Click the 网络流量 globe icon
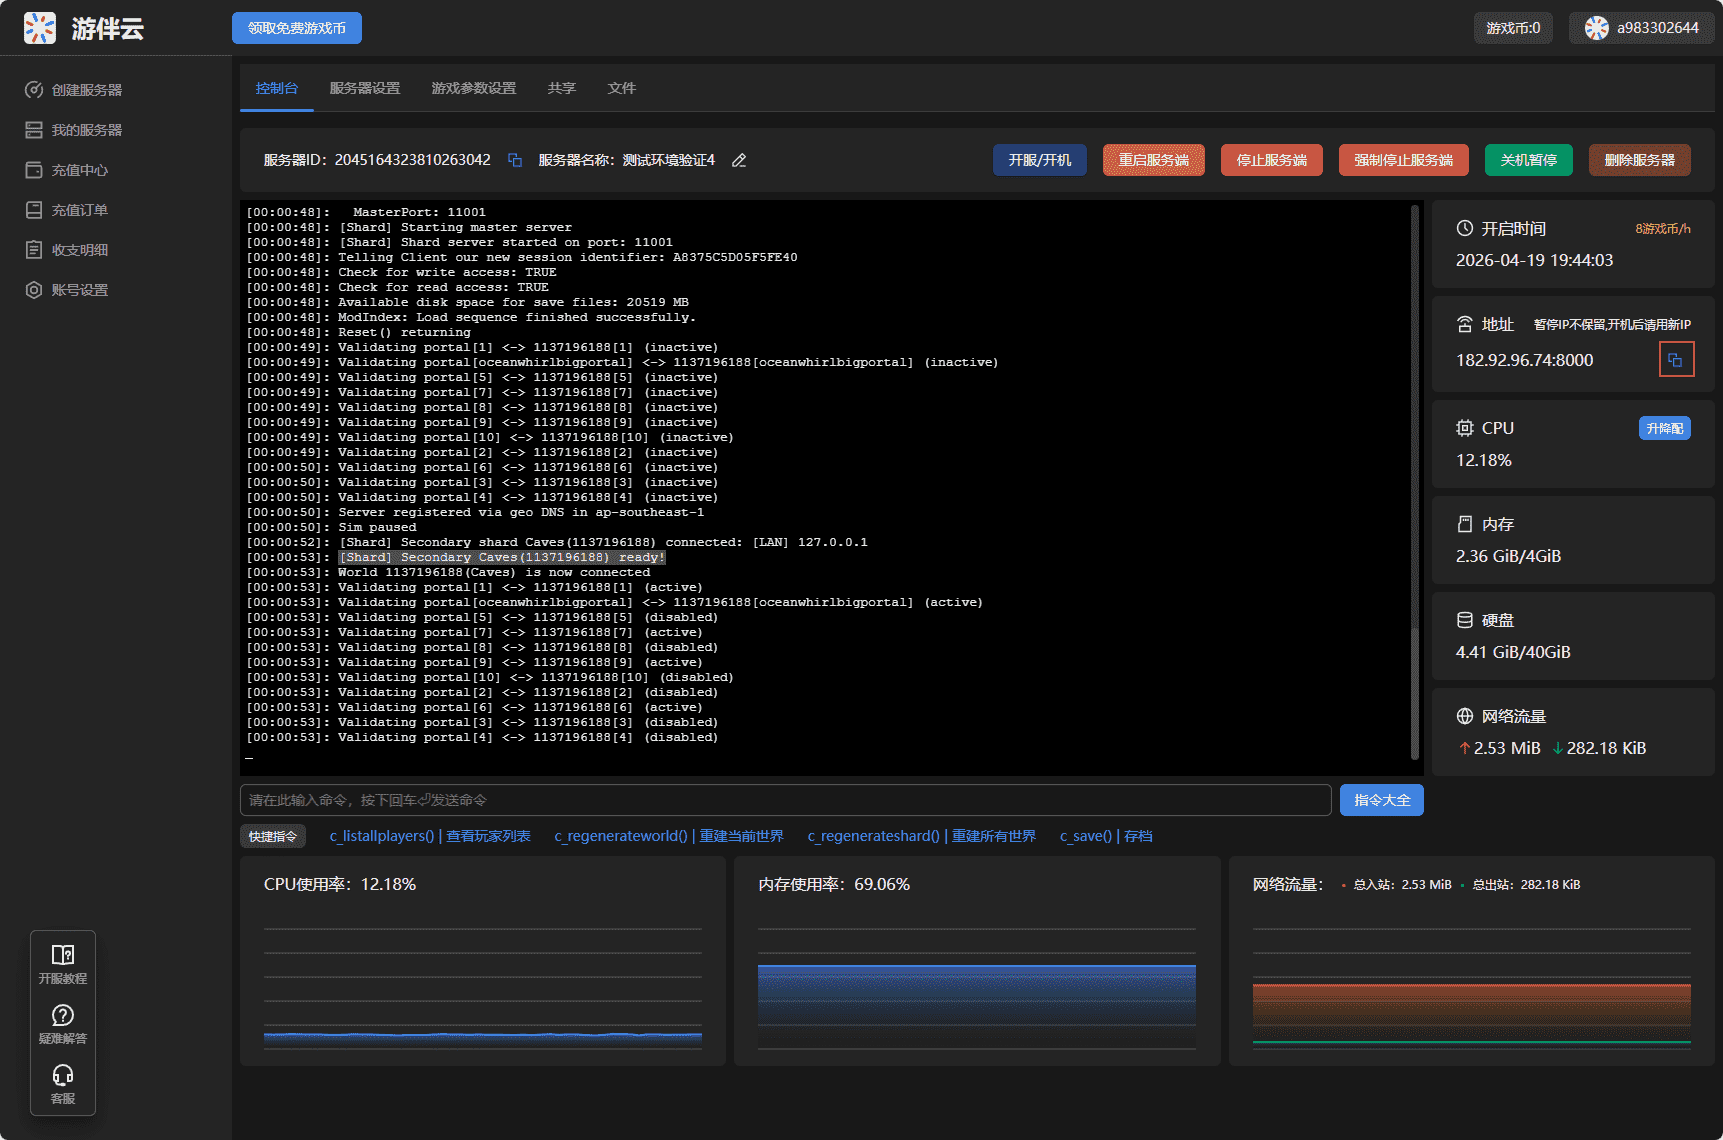Image resolution: width=1723 pixels, height=1140 pixels. (x=1465, y=716)
